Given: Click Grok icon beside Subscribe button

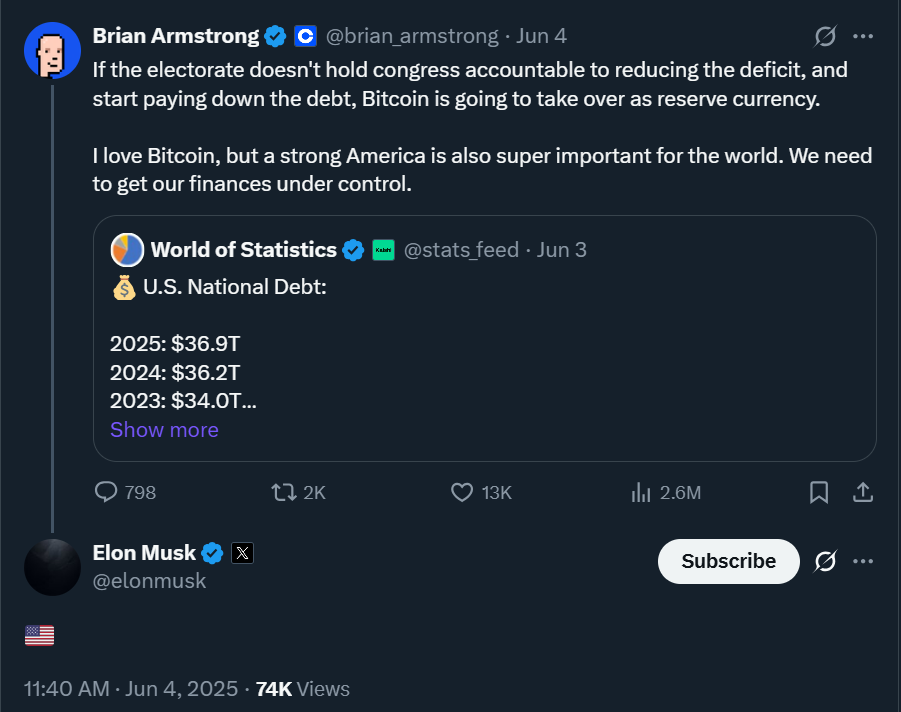Looking at the screenshot, I should point(825,561).
